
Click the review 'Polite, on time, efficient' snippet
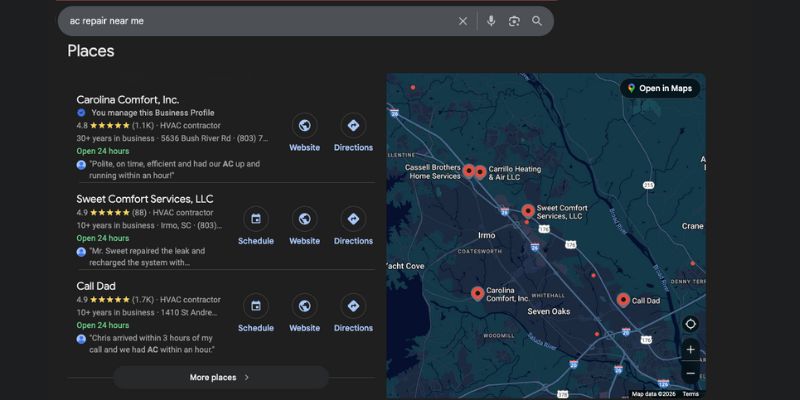[x=174, y=169]
